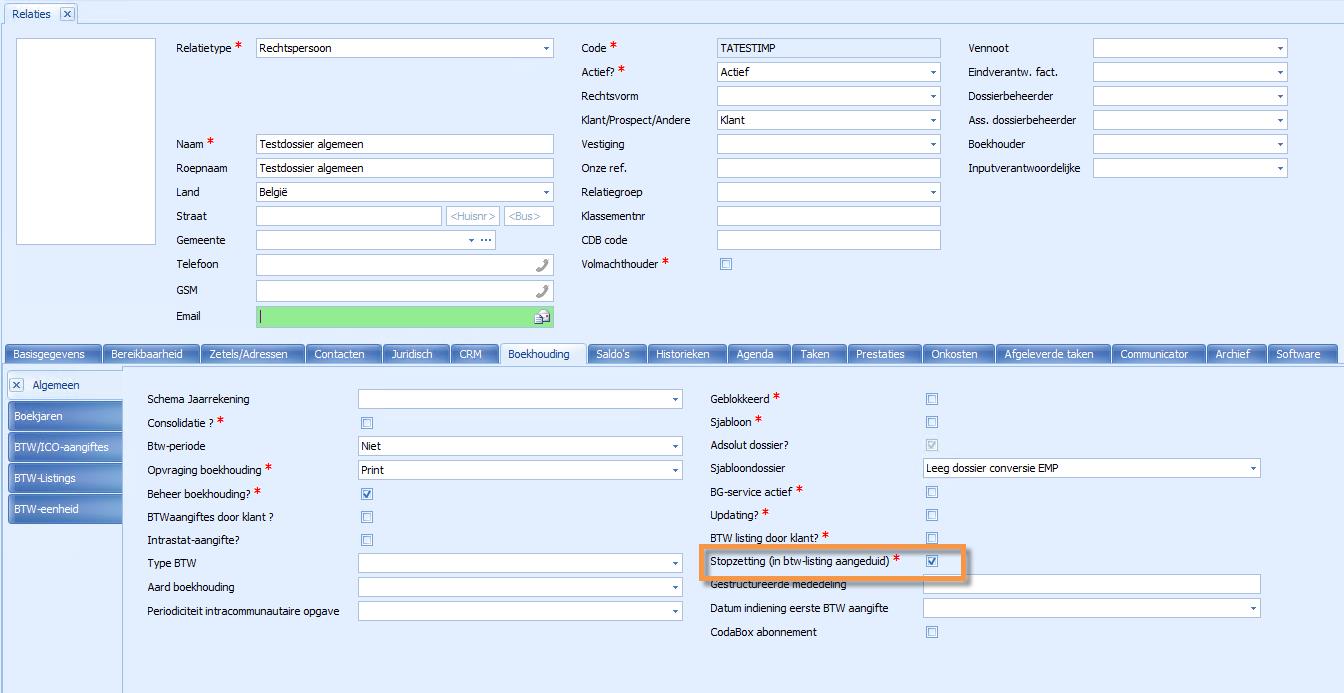Click the Straat input field
Viewport: 1344px width, 693px height.
(x=348, y=216)
